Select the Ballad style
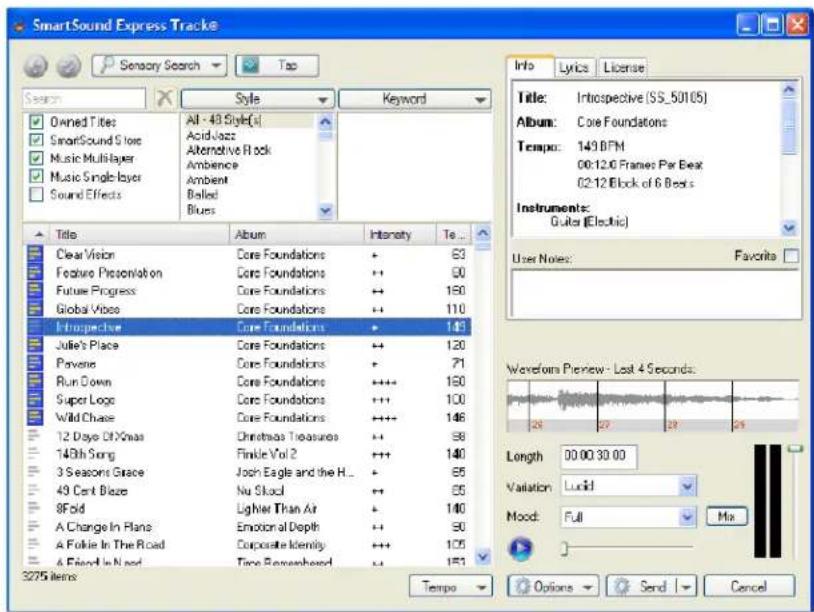This screenshot has width=814, height=612. click(202, 195)
